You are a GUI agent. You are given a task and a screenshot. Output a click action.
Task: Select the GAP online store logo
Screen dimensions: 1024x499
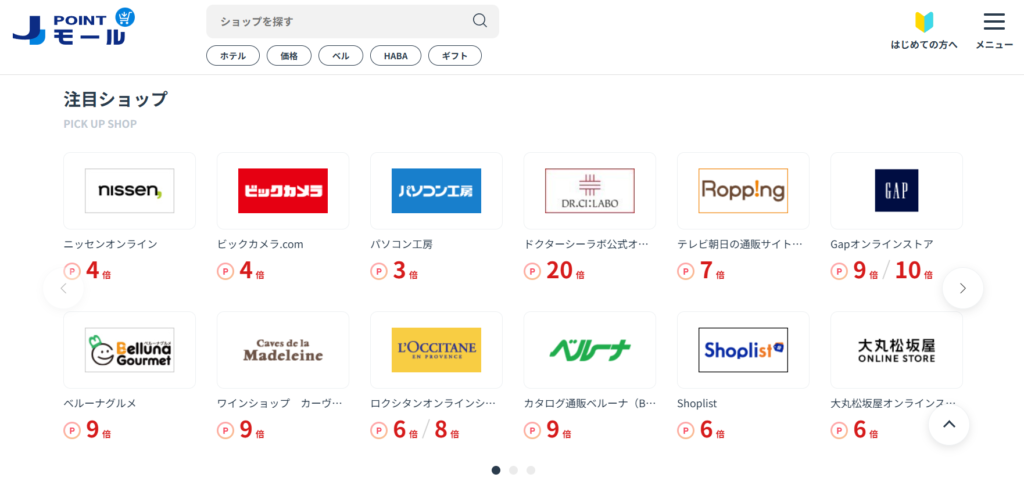[x=896, y=190]
